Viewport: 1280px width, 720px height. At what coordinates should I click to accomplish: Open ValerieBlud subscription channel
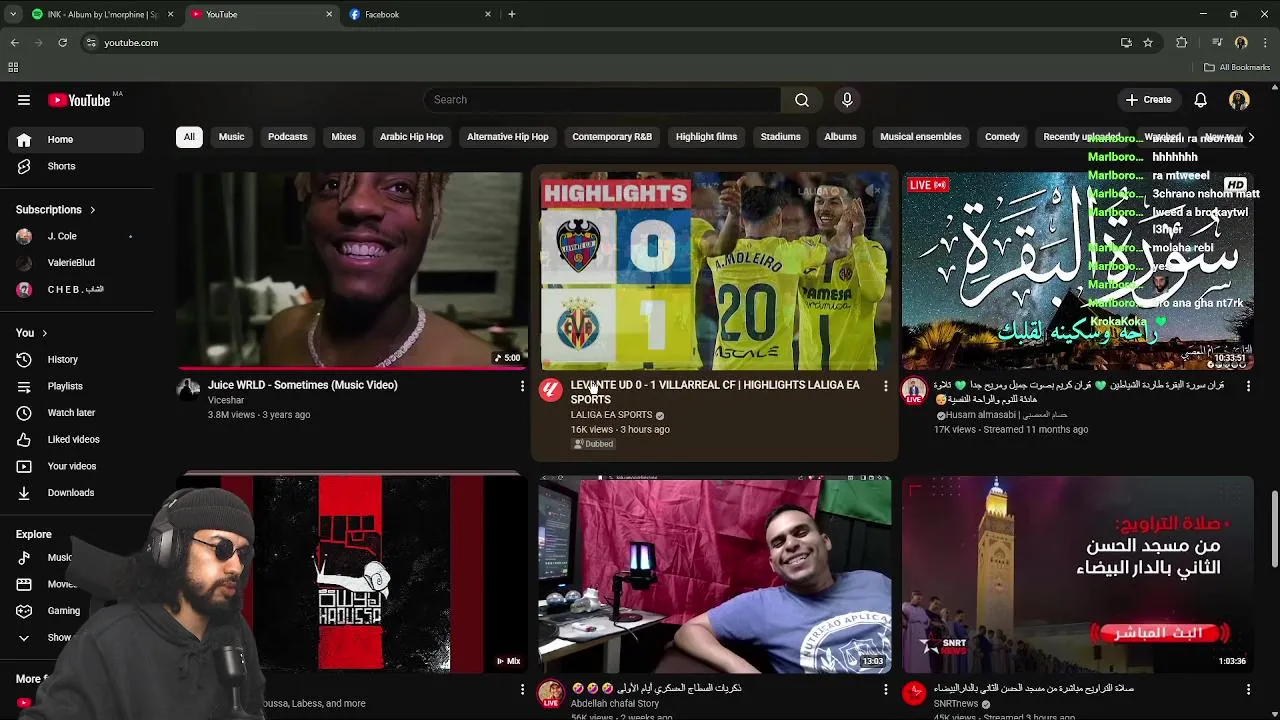pyautogui.click(x=78, y=263)
